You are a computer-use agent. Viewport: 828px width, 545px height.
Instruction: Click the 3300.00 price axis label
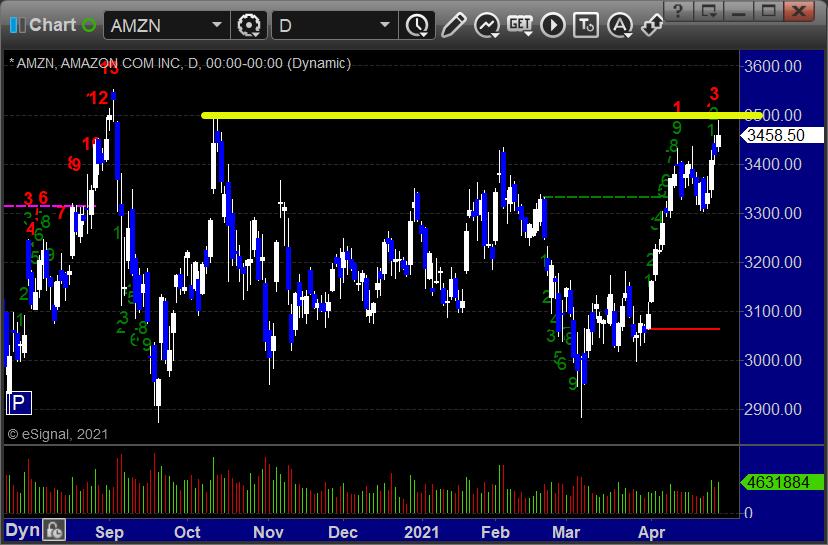[773, 213]
